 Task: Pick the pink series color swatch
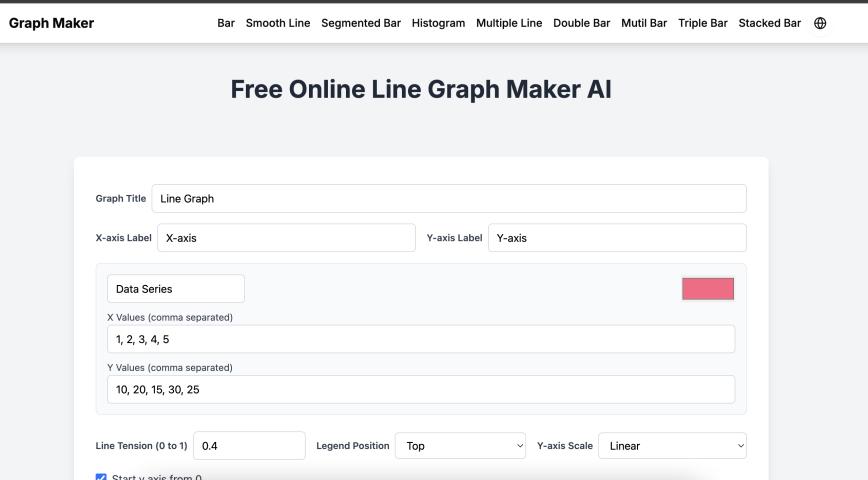(x=707, y=289)
